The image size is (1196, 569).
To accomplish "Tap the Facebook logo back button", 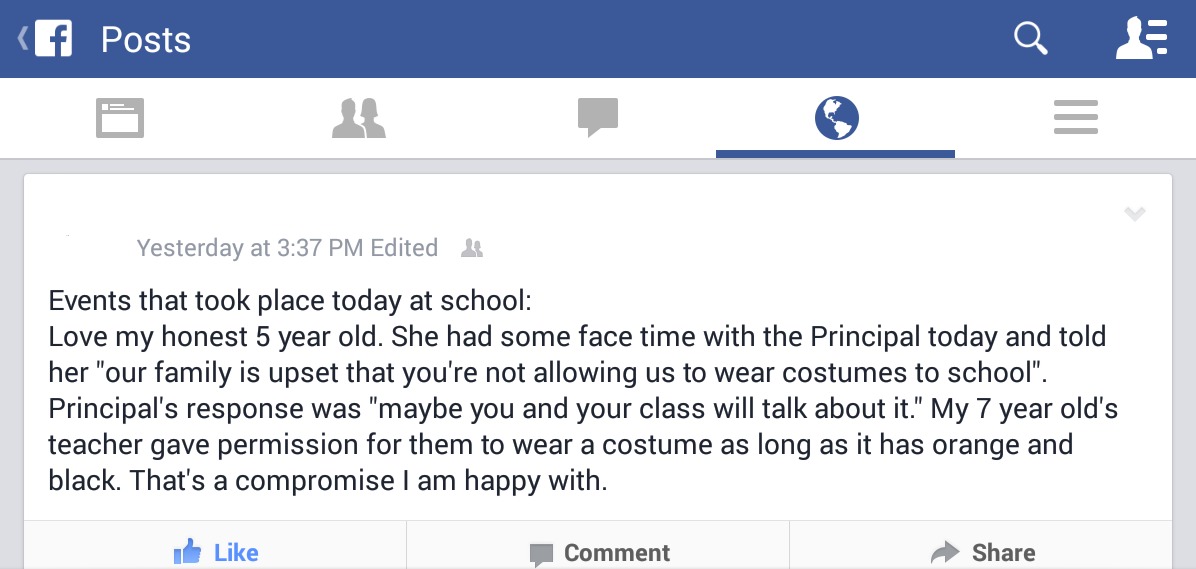I will click(x=54, y=39).
